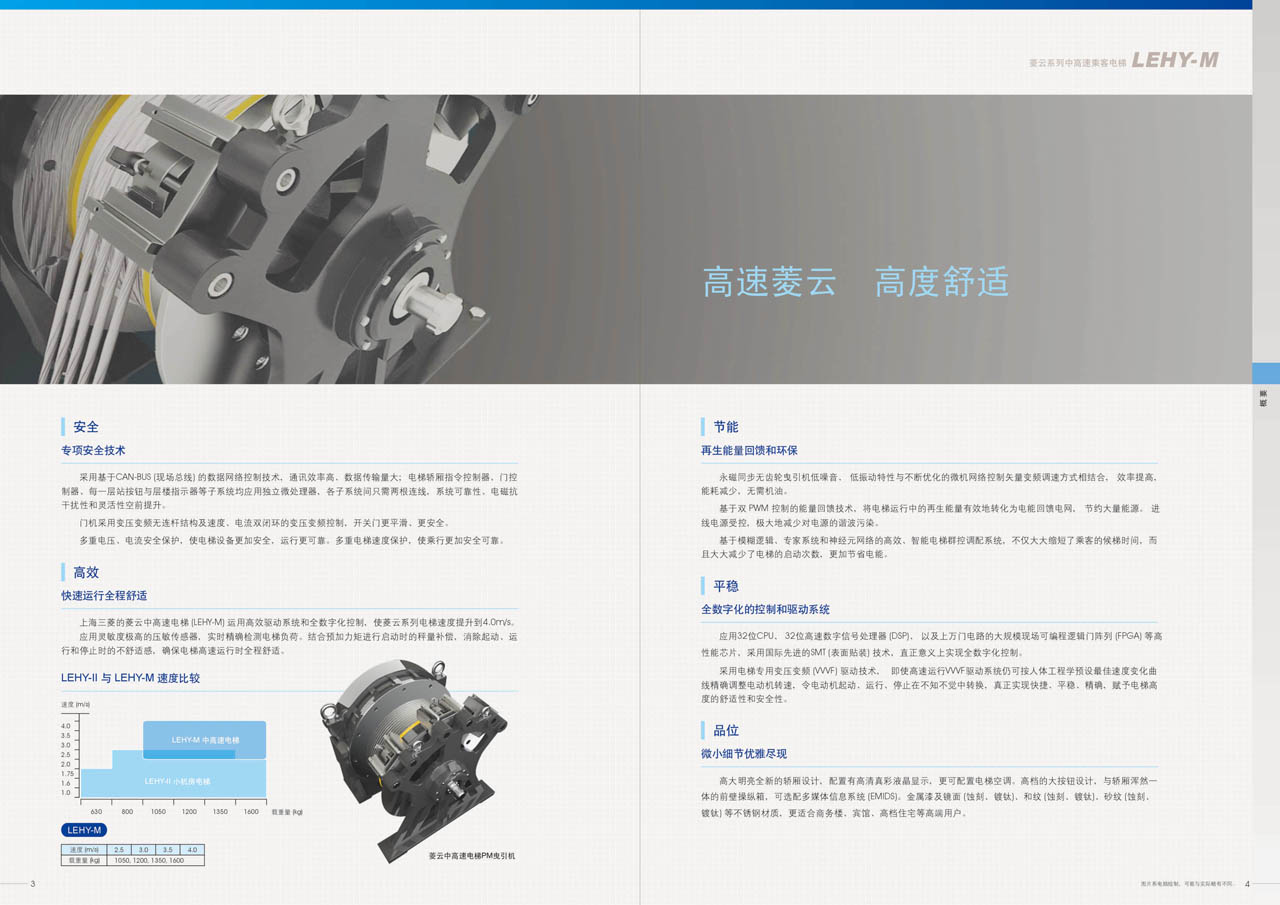Click the paragraph starting 采用电梯专用变压变频 (VVVF)

930,684
